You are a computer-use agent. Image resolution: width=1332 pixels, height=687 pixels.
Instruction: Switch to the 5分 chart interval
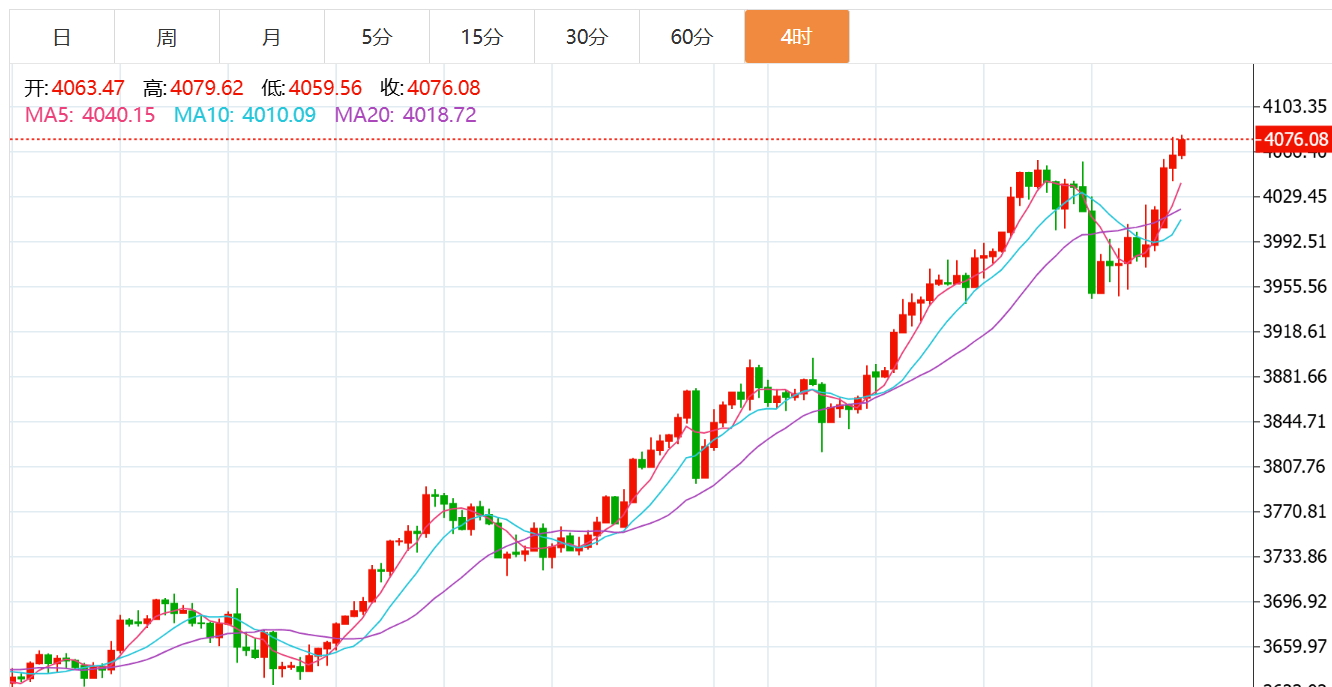[377, 37]
